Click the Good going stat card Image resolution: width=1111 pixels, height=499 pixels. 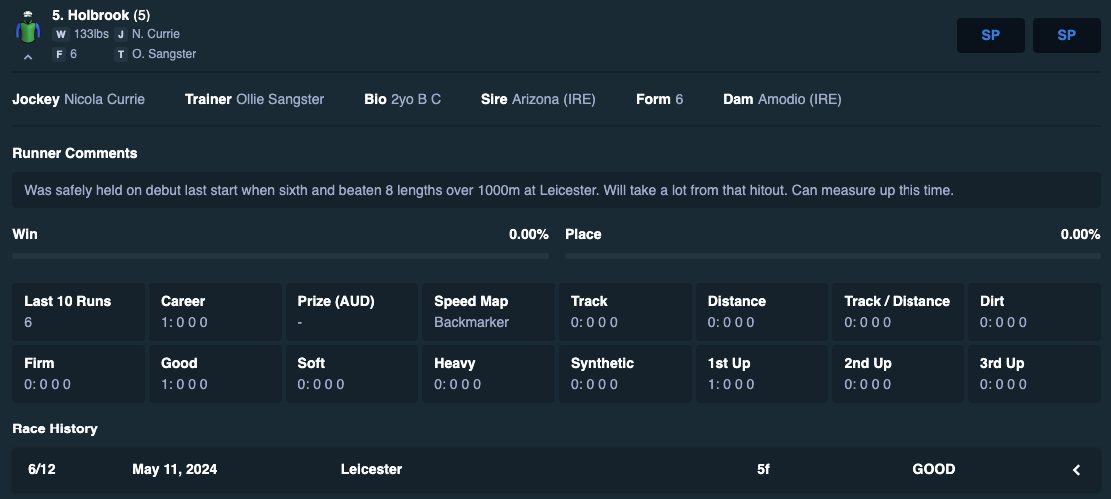[215, 374]
